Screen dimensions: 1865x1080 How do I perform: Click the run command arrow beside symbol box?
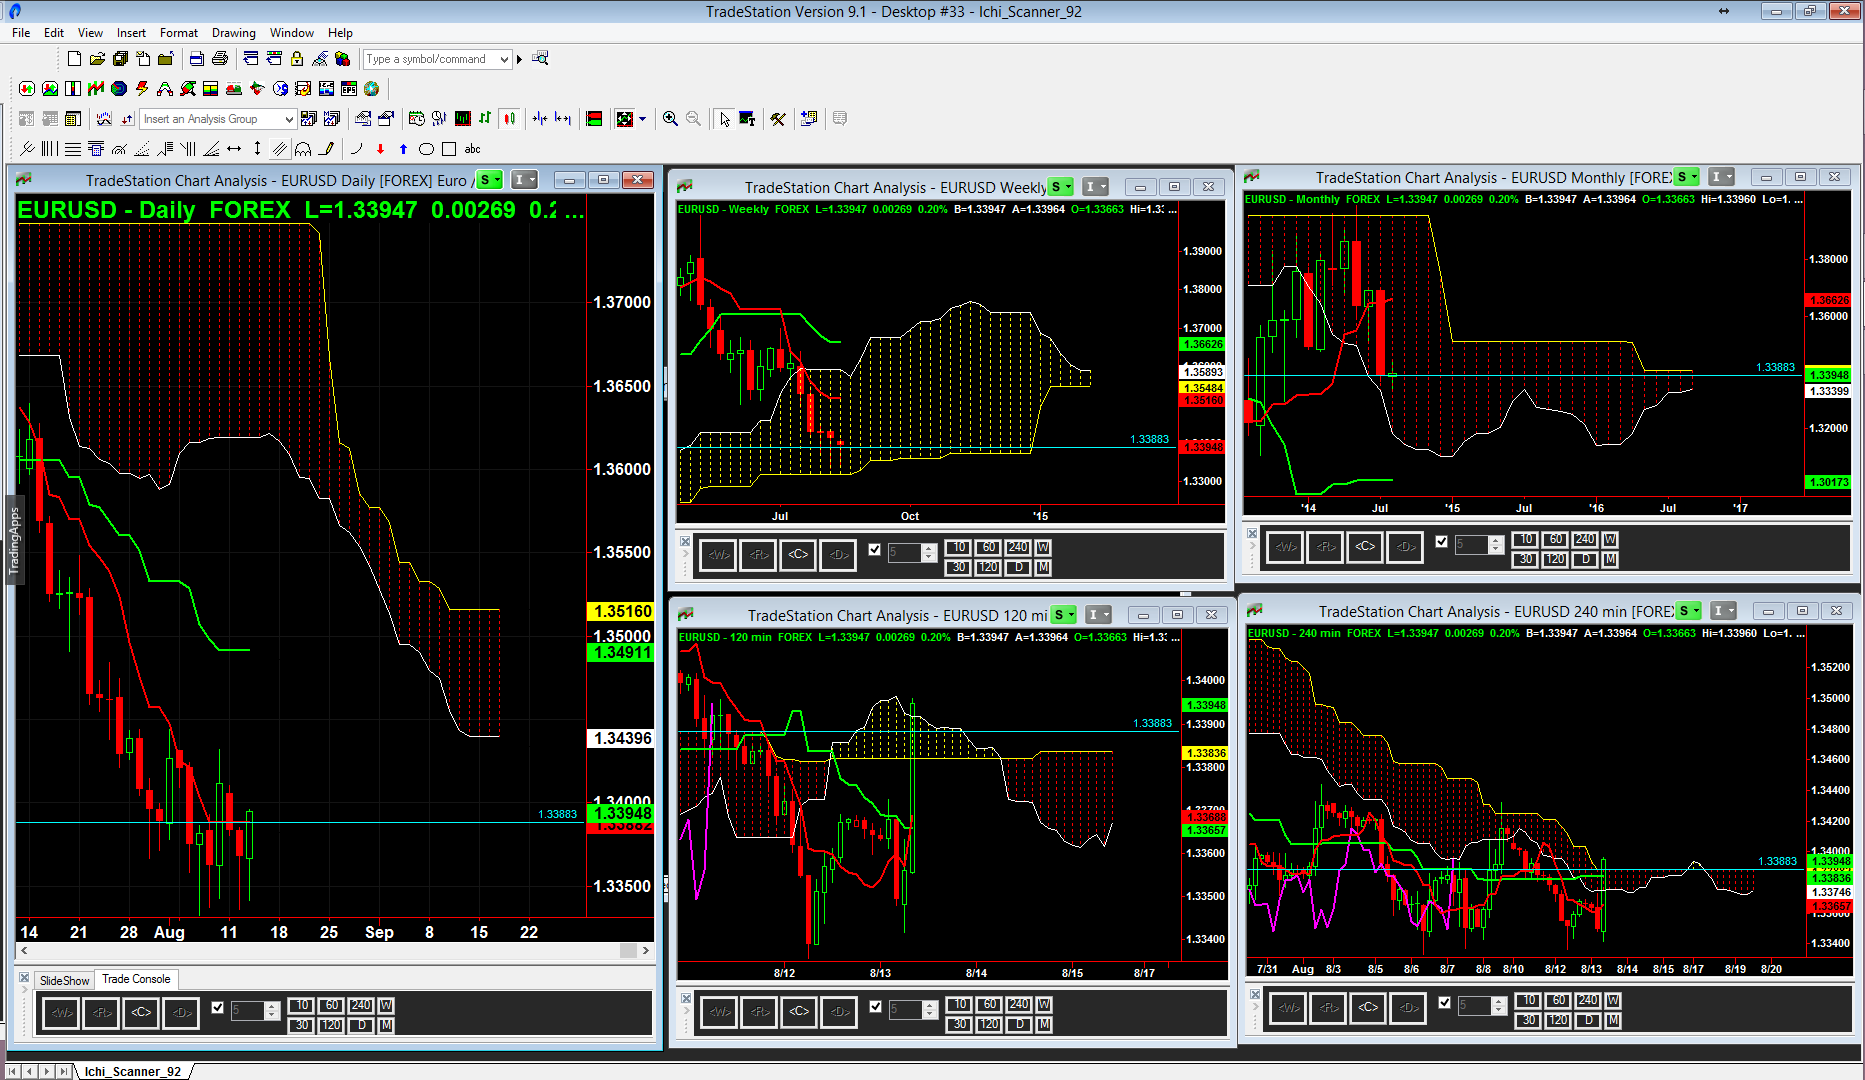coord(520,59)
